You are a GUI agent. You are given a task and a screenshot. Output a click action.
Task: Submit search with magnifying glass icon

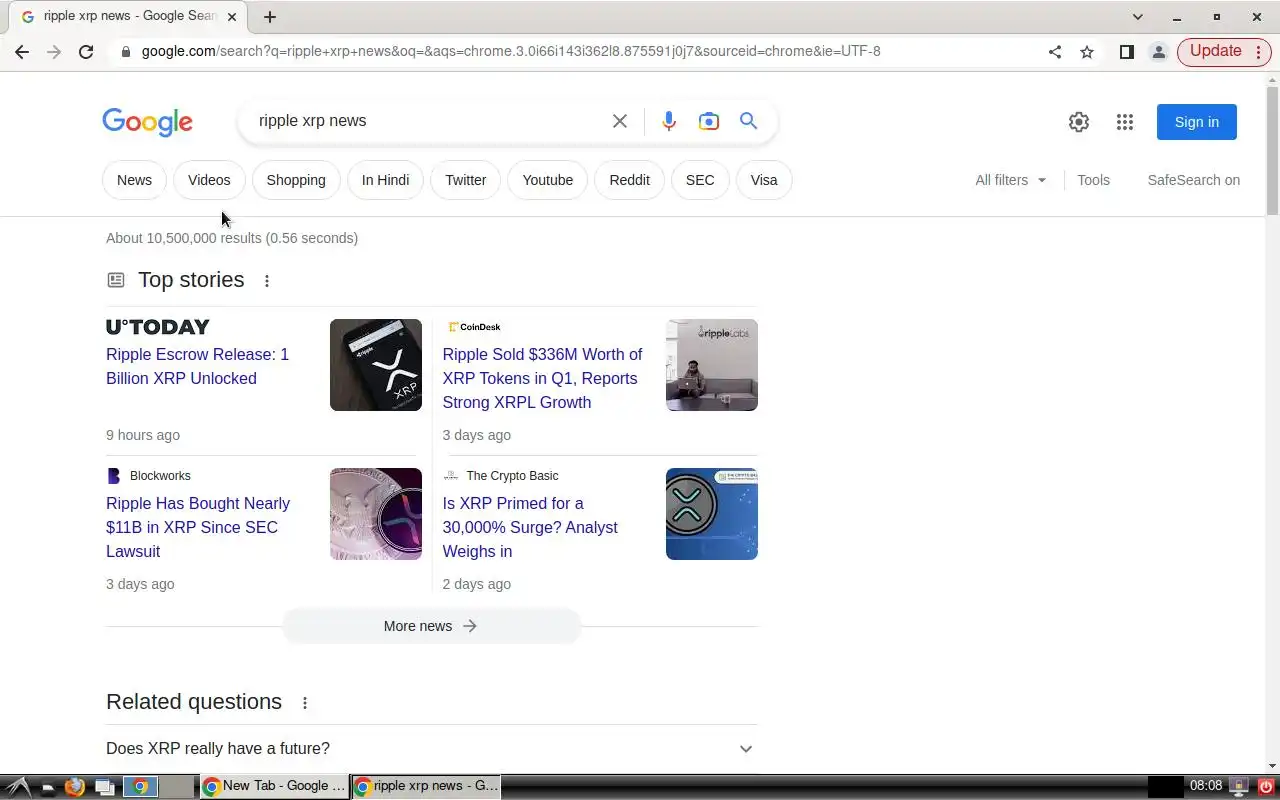[x=749, y=121]
